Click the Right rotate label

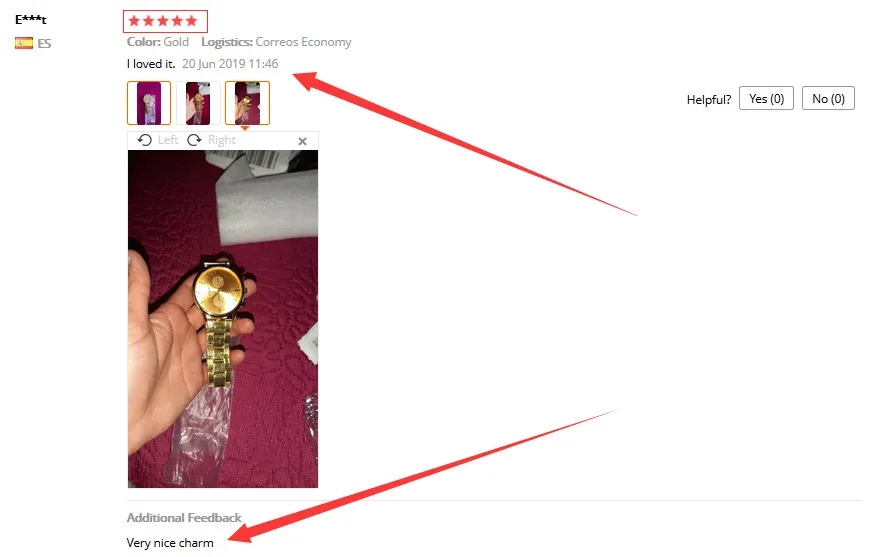click(222, 140)
